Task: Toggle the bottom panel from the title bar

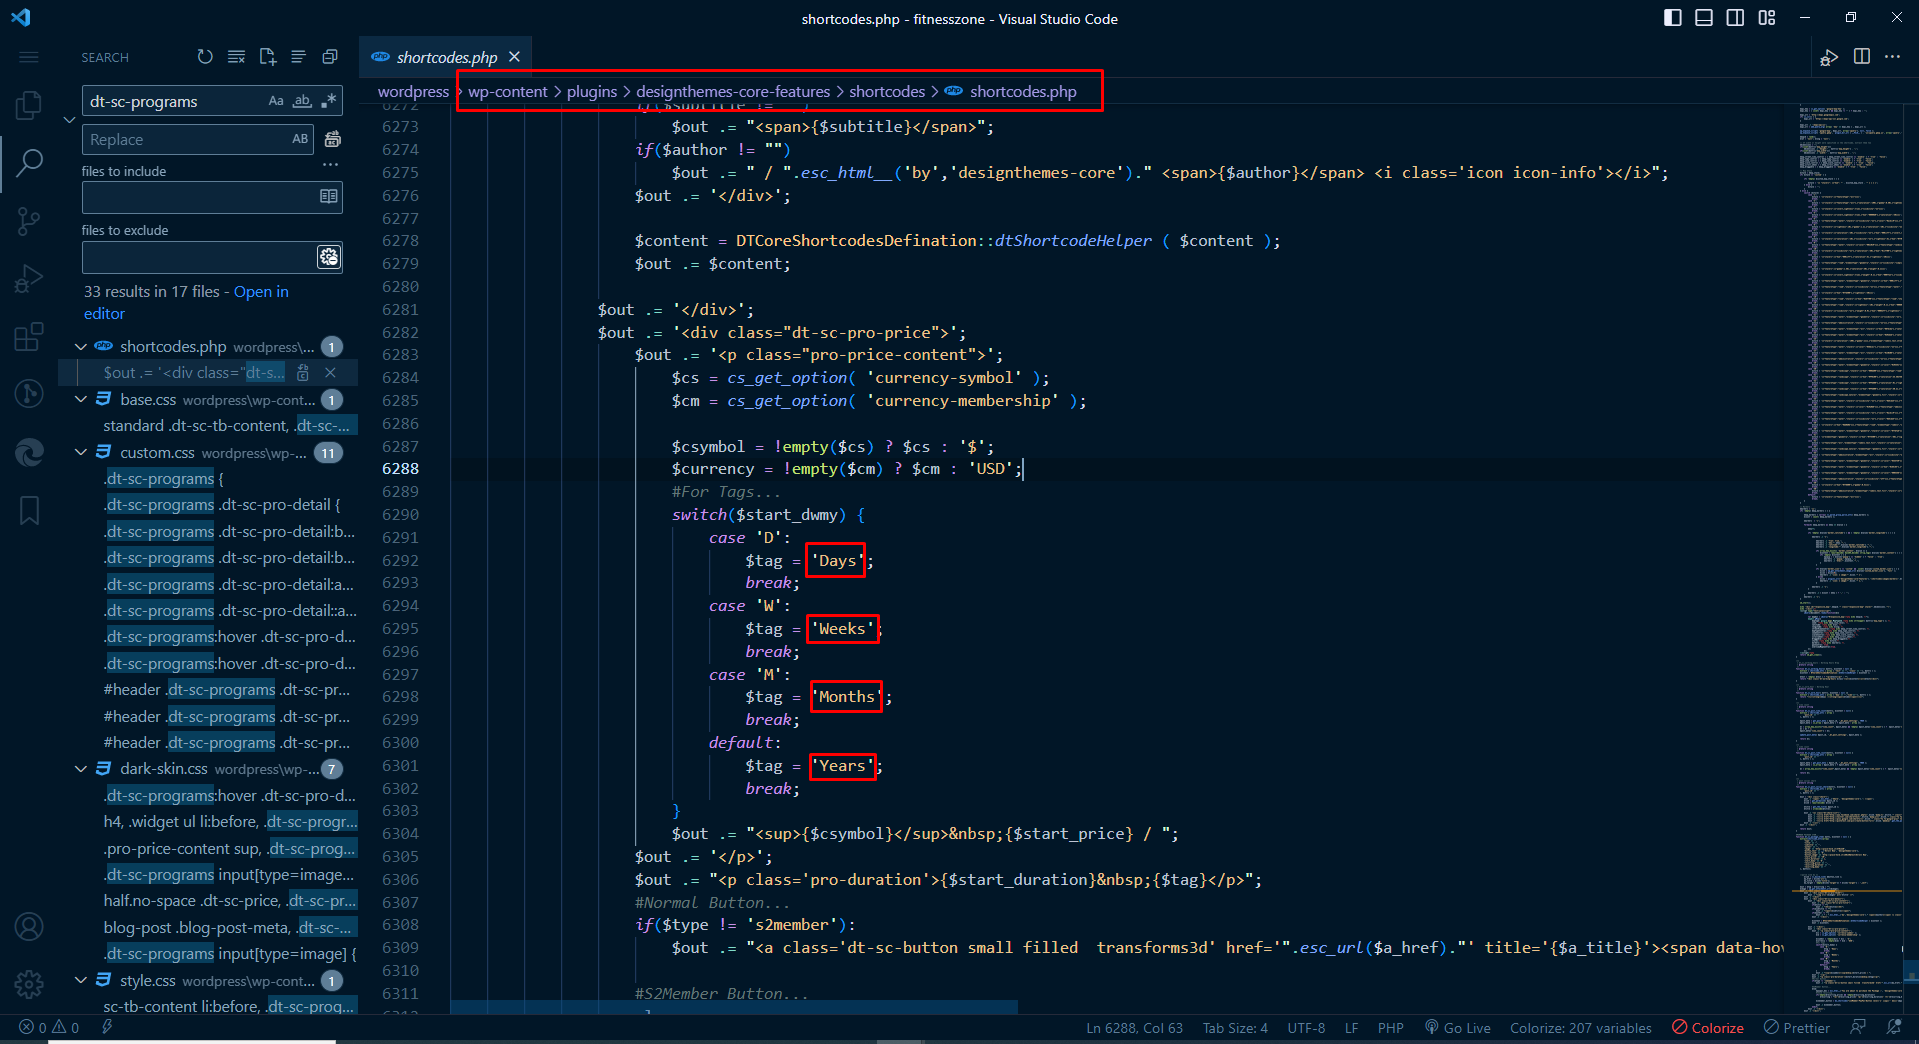Action: pyautogui.click(x=1704, y=18)
